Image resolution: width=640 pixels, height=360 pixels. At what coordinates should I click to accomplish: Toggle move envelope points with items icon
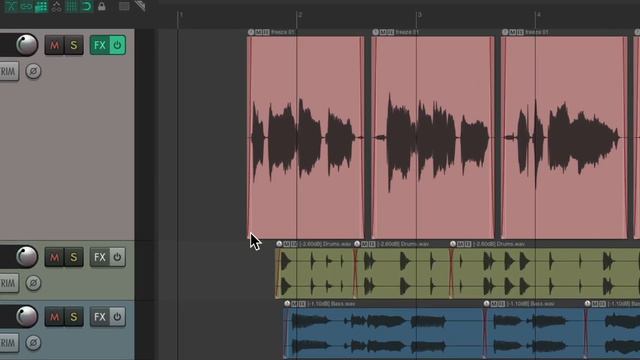[56, 6]
